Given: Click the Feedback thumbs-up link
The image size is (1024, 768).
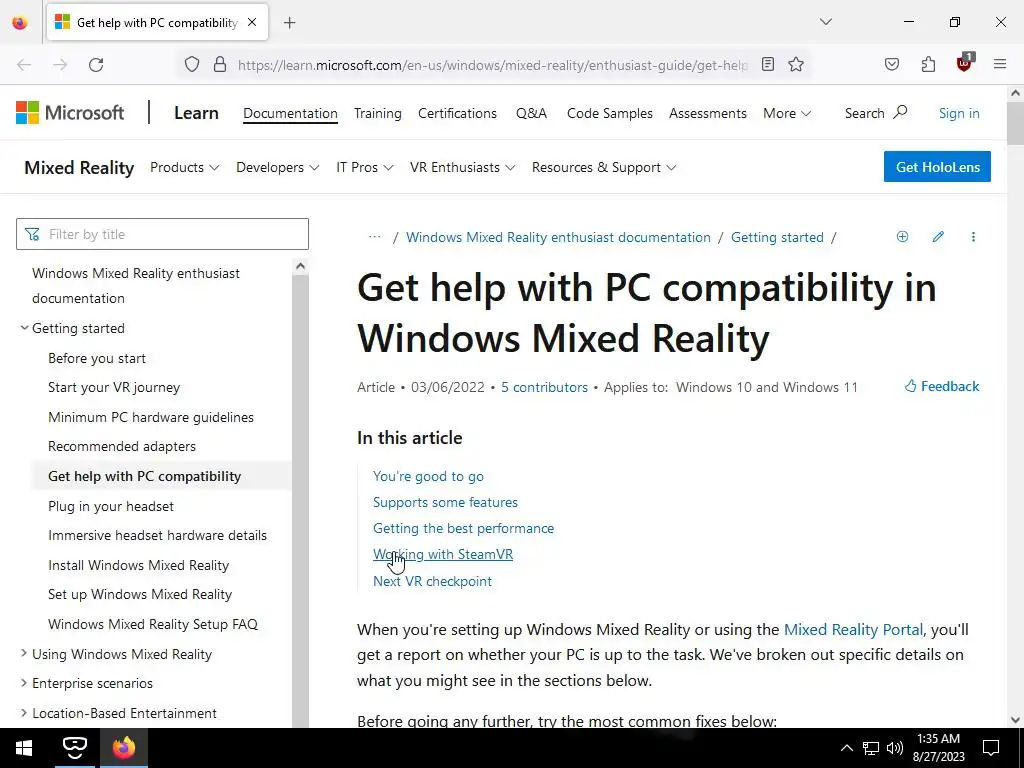Looking at the screenshot, I should (x=942, y=386).
